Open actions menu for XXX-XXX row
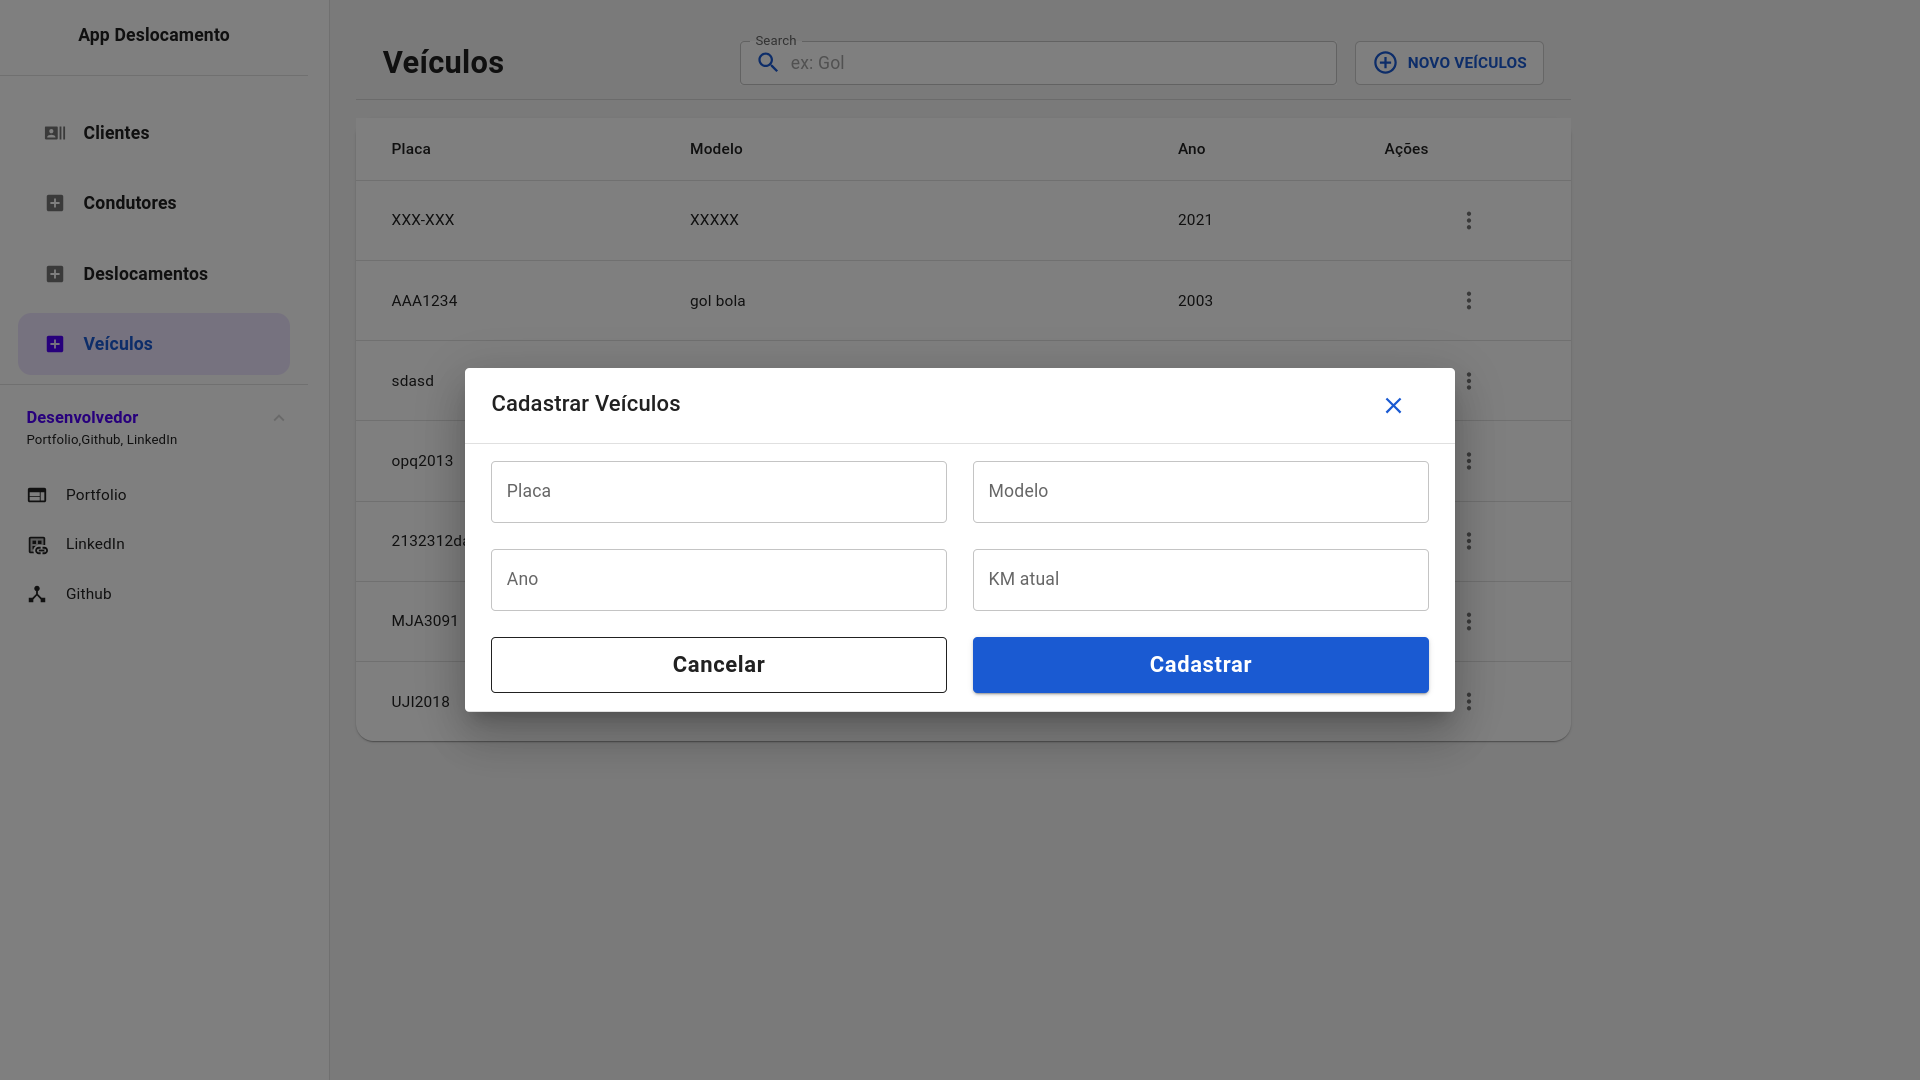 [x=1468, y=220]
